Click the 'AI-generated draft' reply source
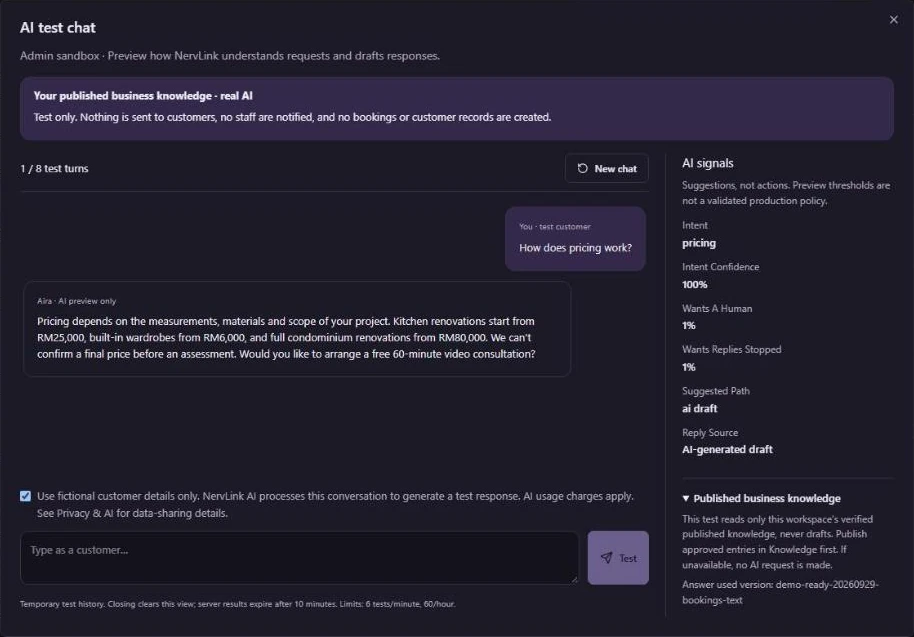The image size is (914, 637). 727,449
